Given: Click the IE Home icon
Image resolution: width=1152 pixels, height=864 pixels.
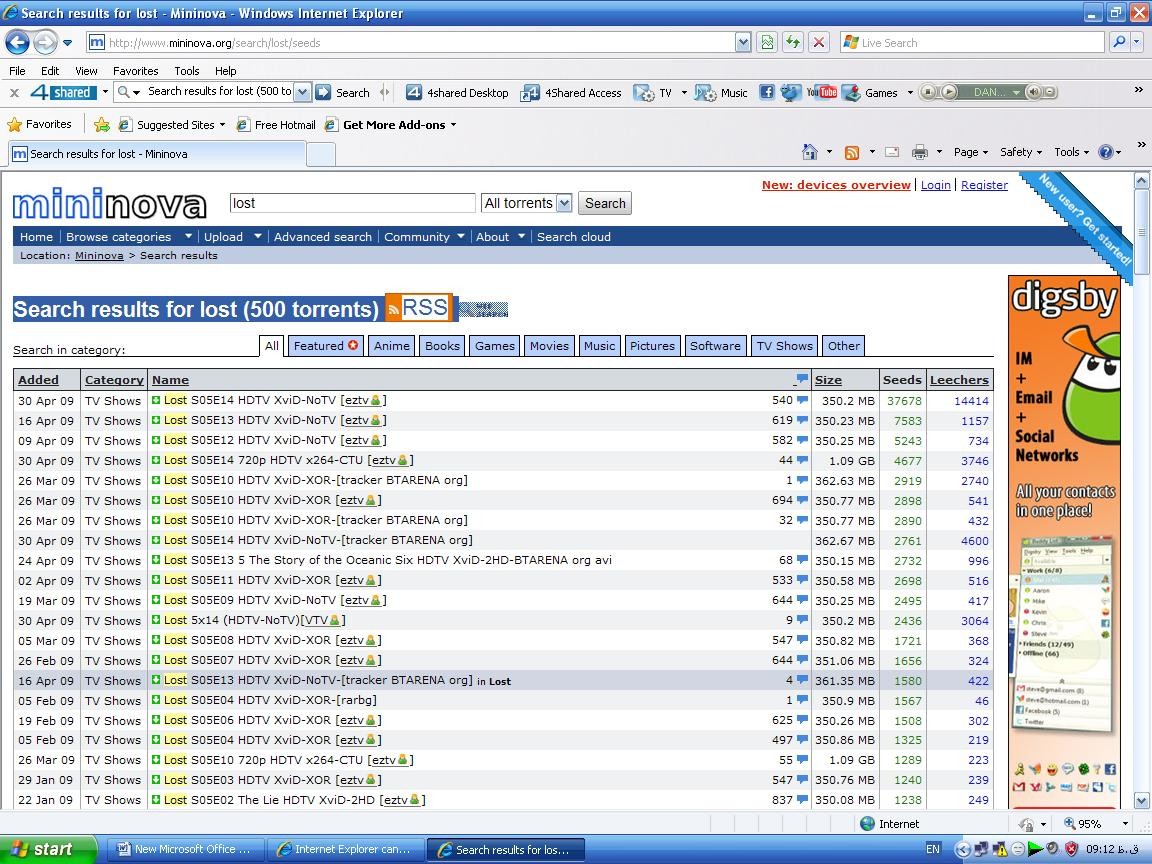Looking at the screenshot, I should coord(809,152).
